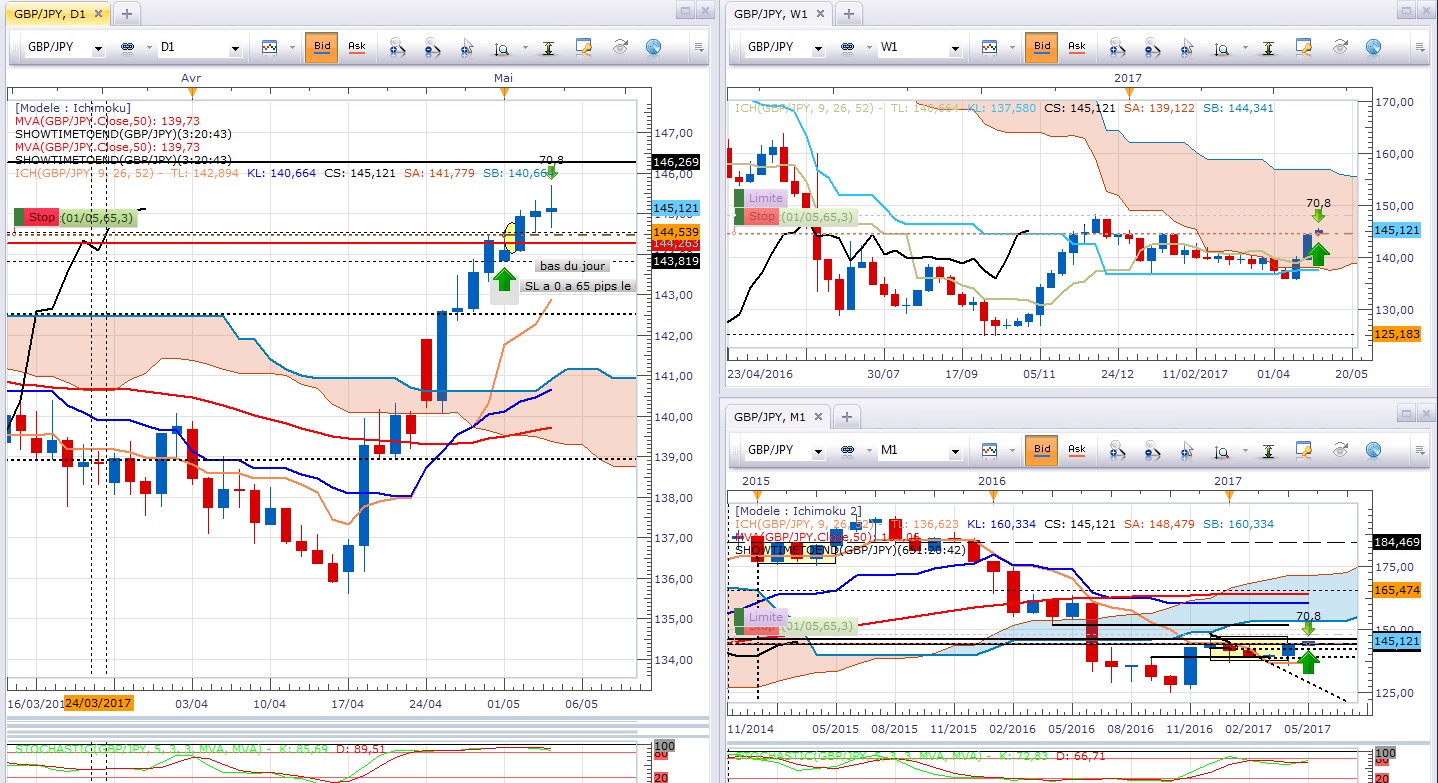Image resolution: width=1438 pixels, height=783 pixels.
Task: Open chart properties icon in M1 chart
Action: (1304, 451)
